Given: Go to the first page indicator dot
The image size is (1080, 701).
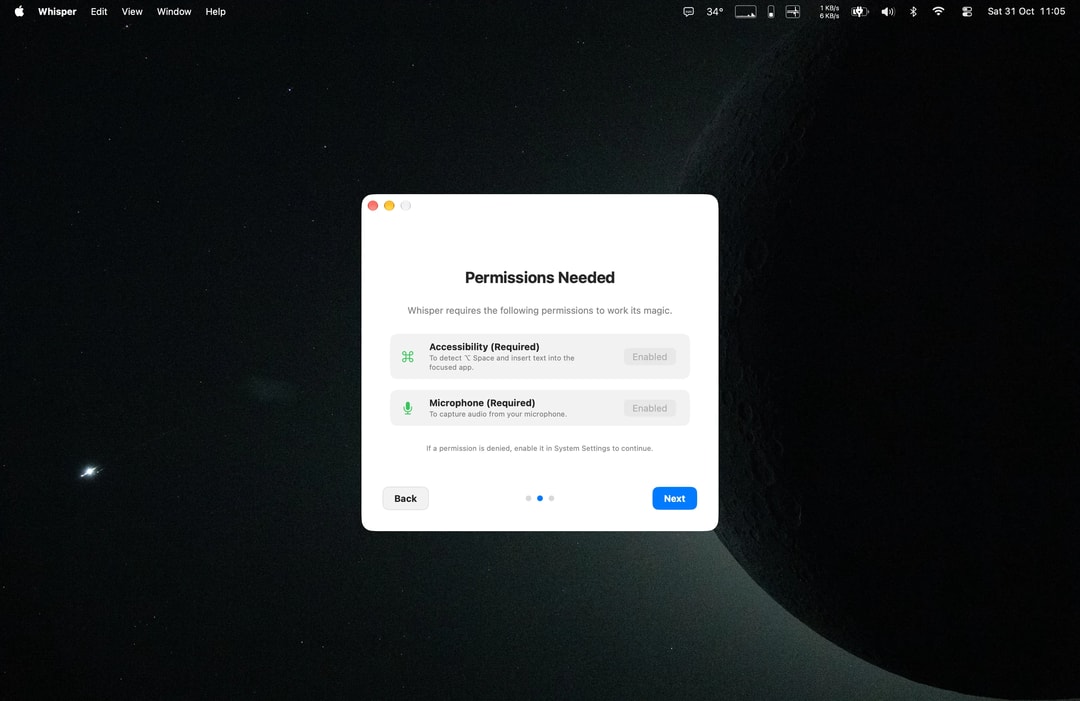Looking at the screenshot, I should pyautogui.click(x=528, y=498).
